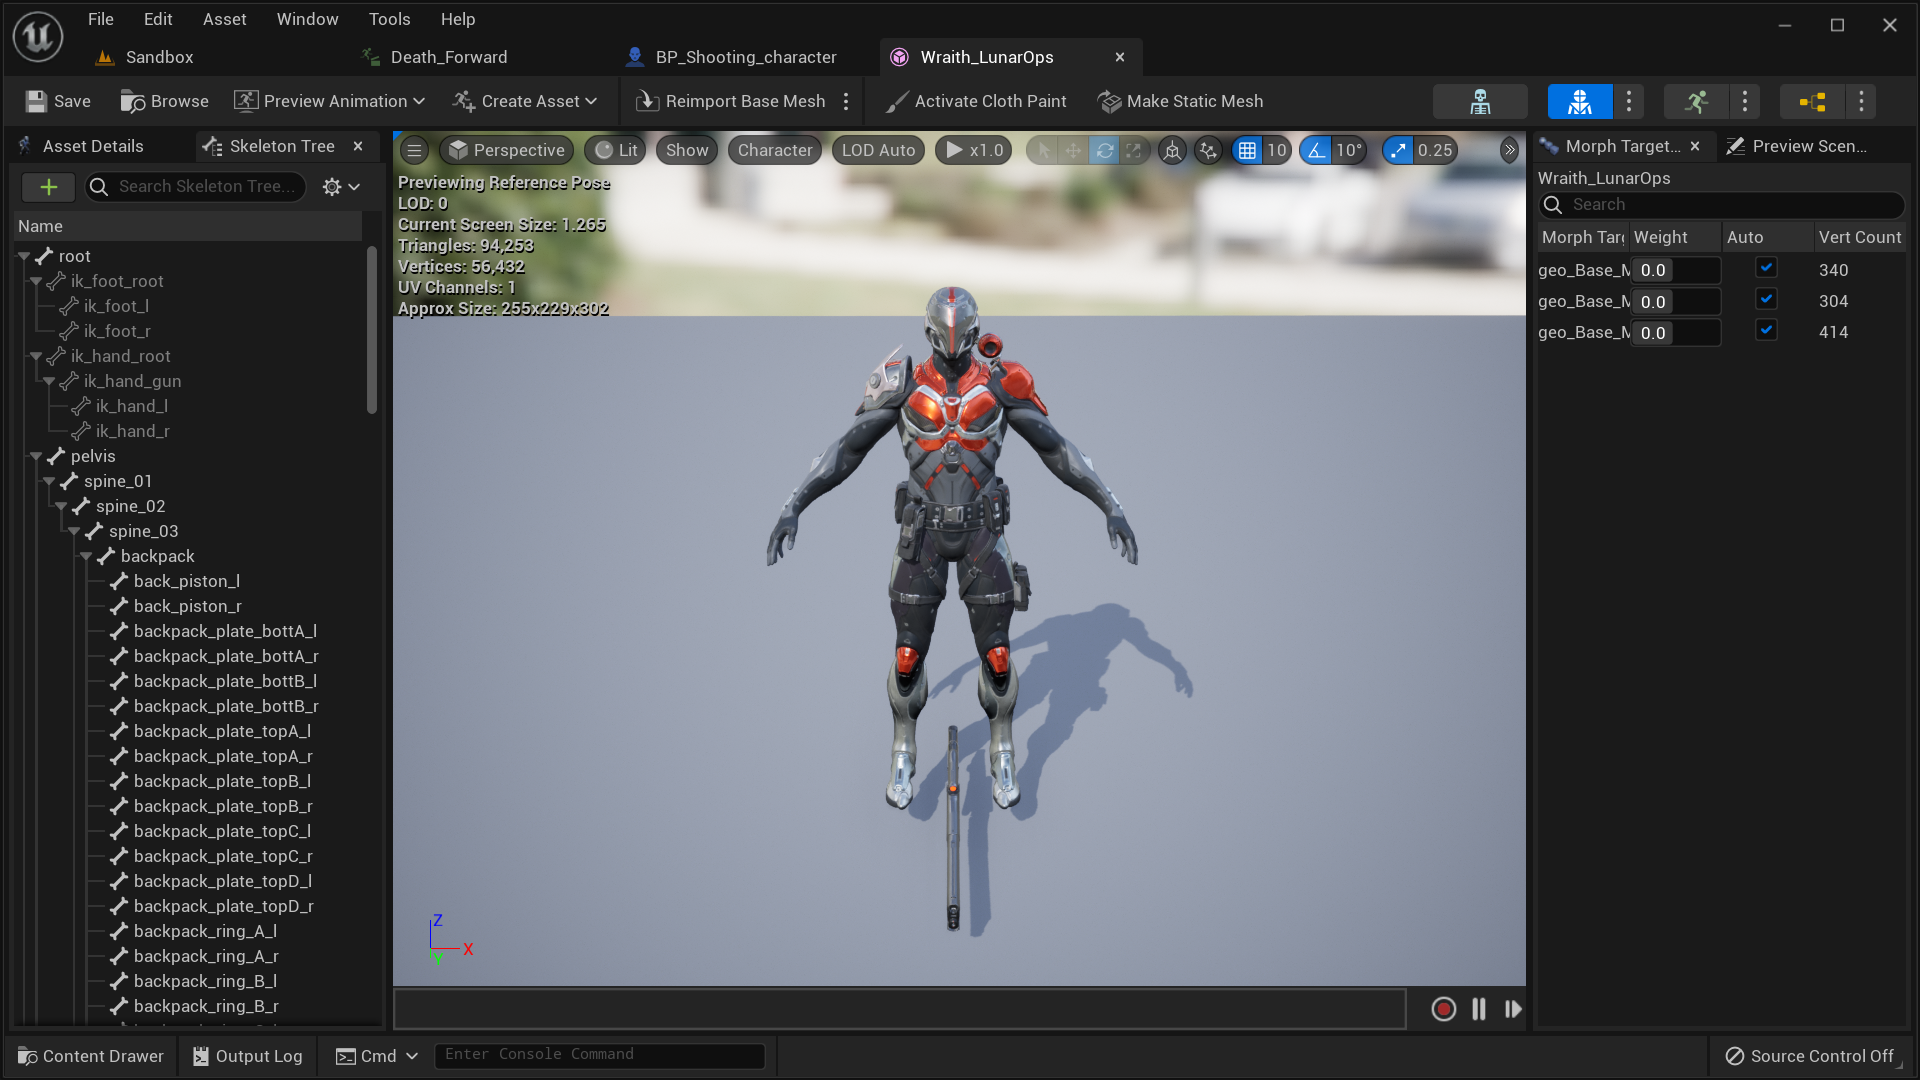Switch to the Skeletal Mesh editor mode
1920x1080 pixels.
1580,101
